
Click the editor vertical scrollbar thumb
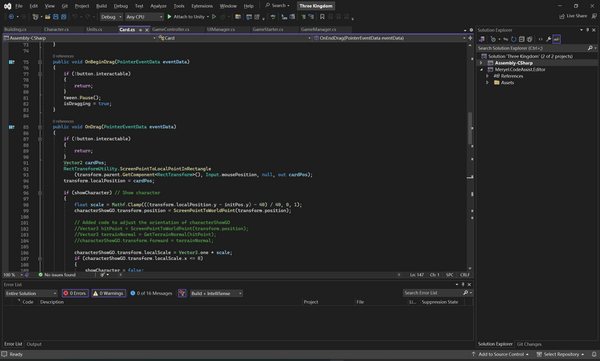click(x=470, y=128)
